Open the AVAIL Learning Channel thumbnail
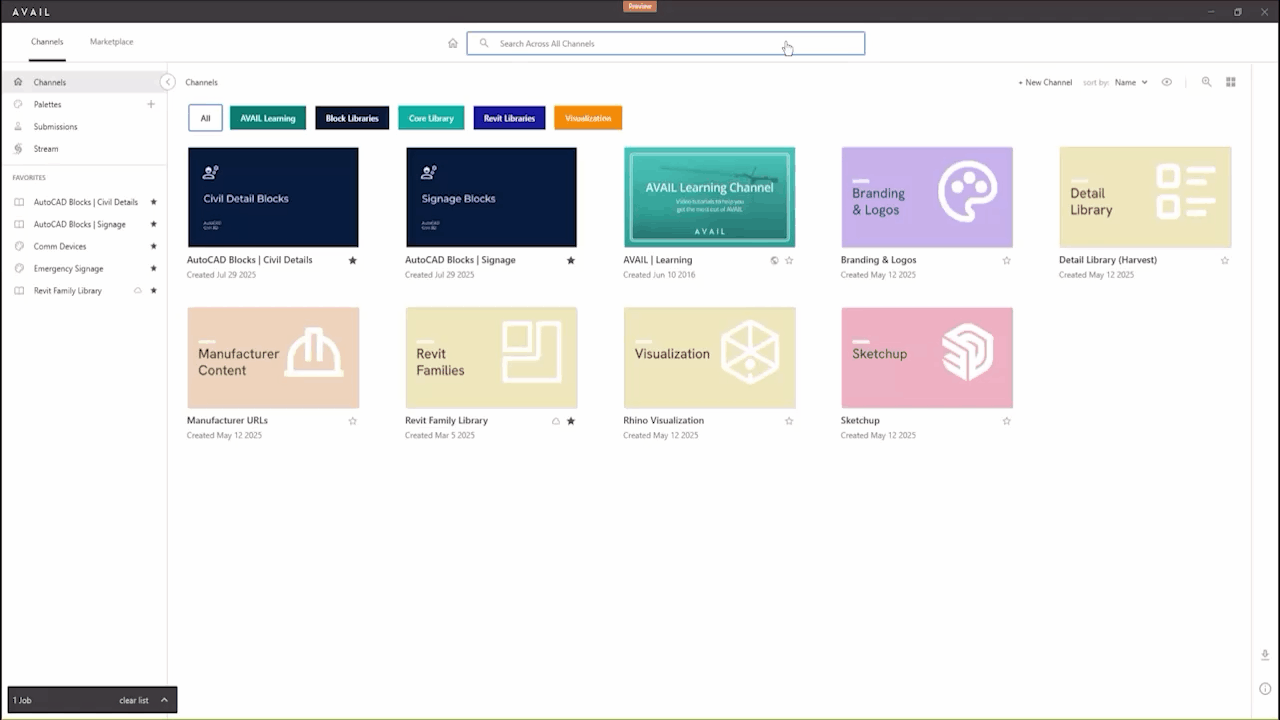1280x720 pixels. [x=709, y=197]
